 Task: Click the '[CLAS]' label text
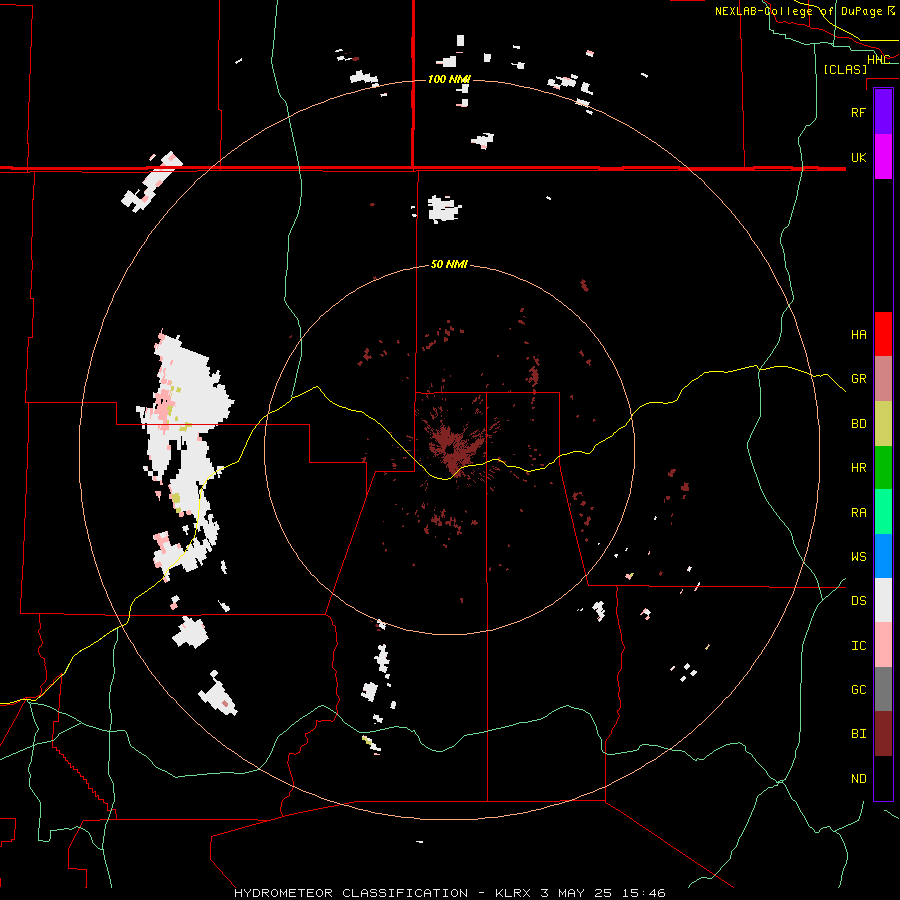(845, 69)
